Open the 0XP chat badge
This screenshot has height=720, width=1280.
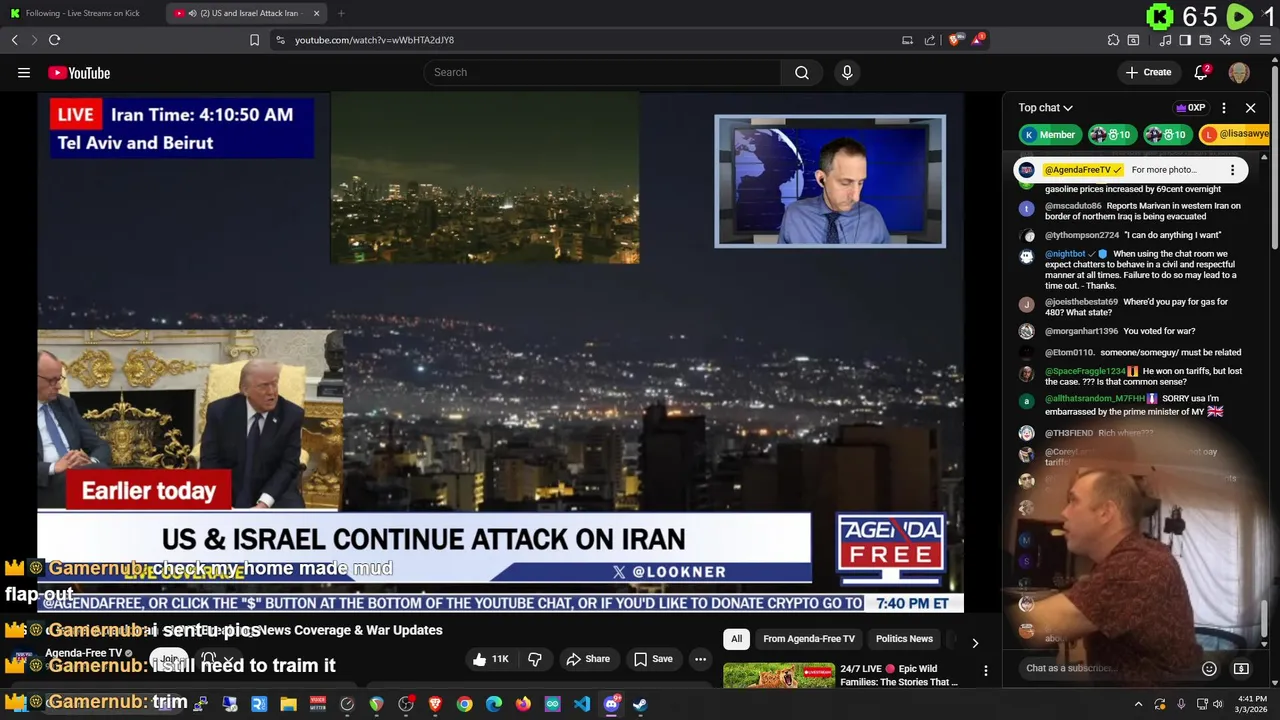[1190, 108]
